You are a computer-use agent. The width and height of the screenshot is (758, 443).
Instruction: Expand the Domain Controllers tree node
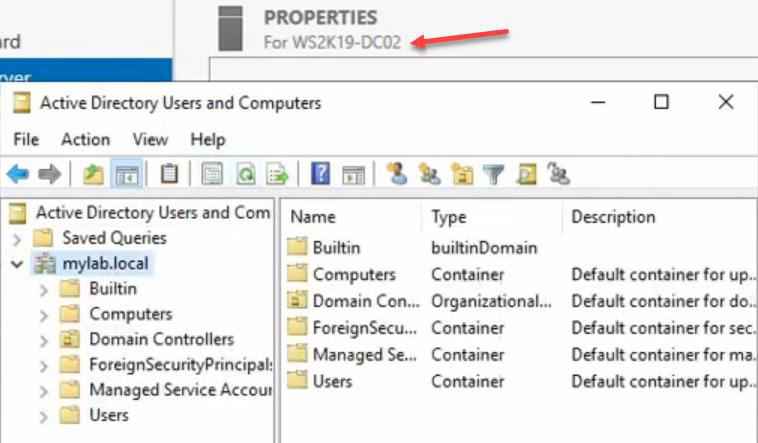[x=44, y=340]
